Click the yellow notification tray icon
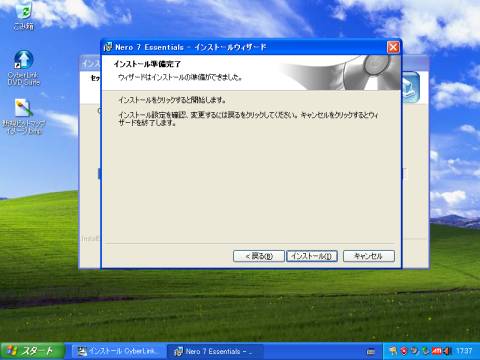This screenshot has width=480, height=360. [x=394, y=351]
